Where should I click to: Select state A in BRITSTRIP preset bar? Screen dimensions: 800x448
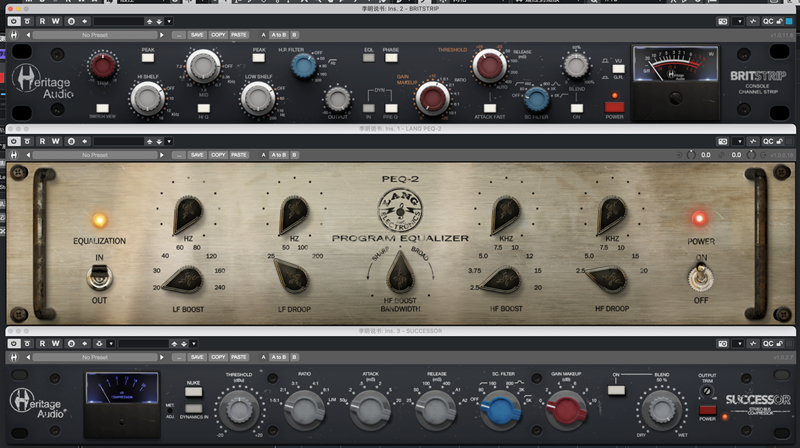pyautogui.click(x=263, y=35)
